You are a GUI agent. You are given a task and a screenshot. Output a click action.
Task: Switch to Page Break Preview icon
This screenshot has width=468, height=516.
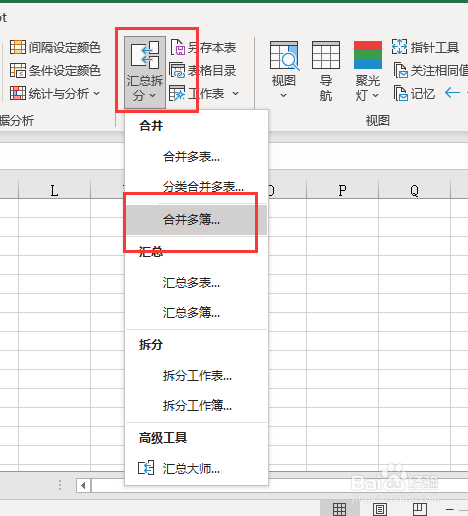[420, 509]
